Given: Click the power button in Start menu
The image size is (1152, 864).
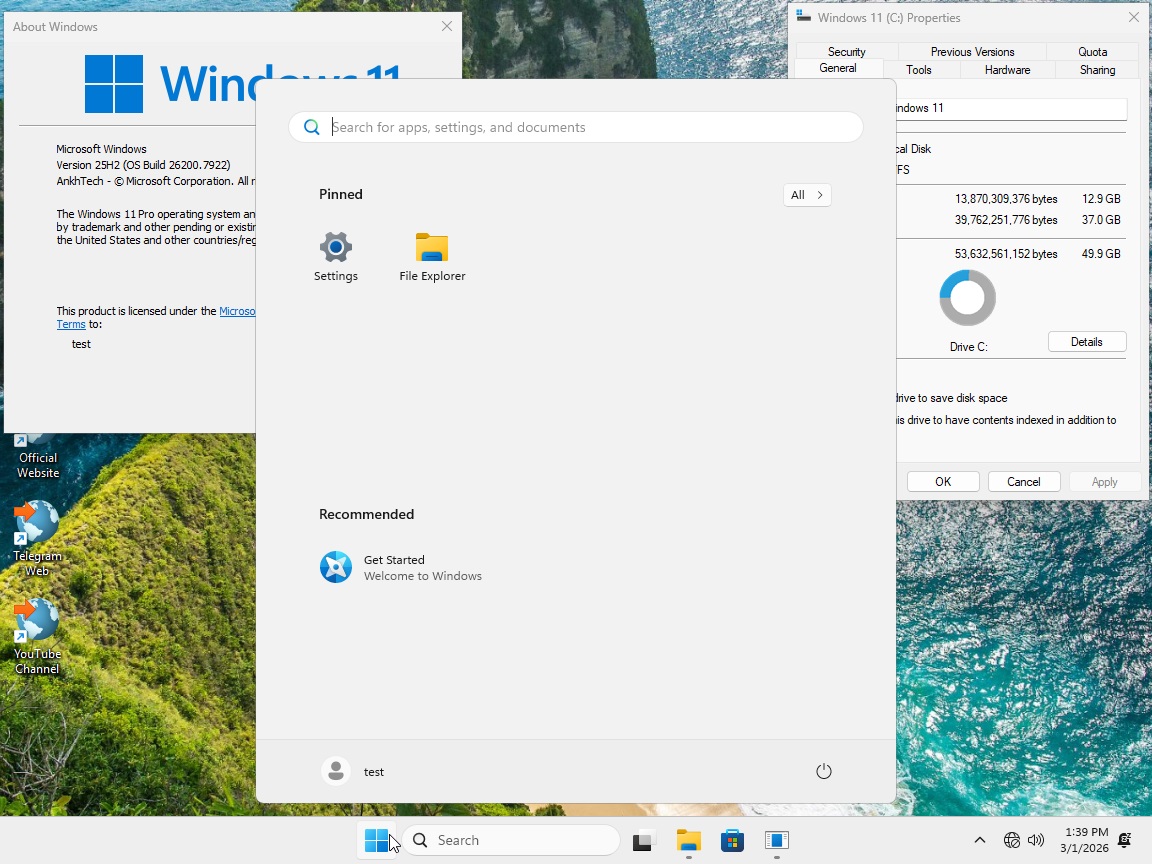Looking at the screenshot, I should 823,771.
